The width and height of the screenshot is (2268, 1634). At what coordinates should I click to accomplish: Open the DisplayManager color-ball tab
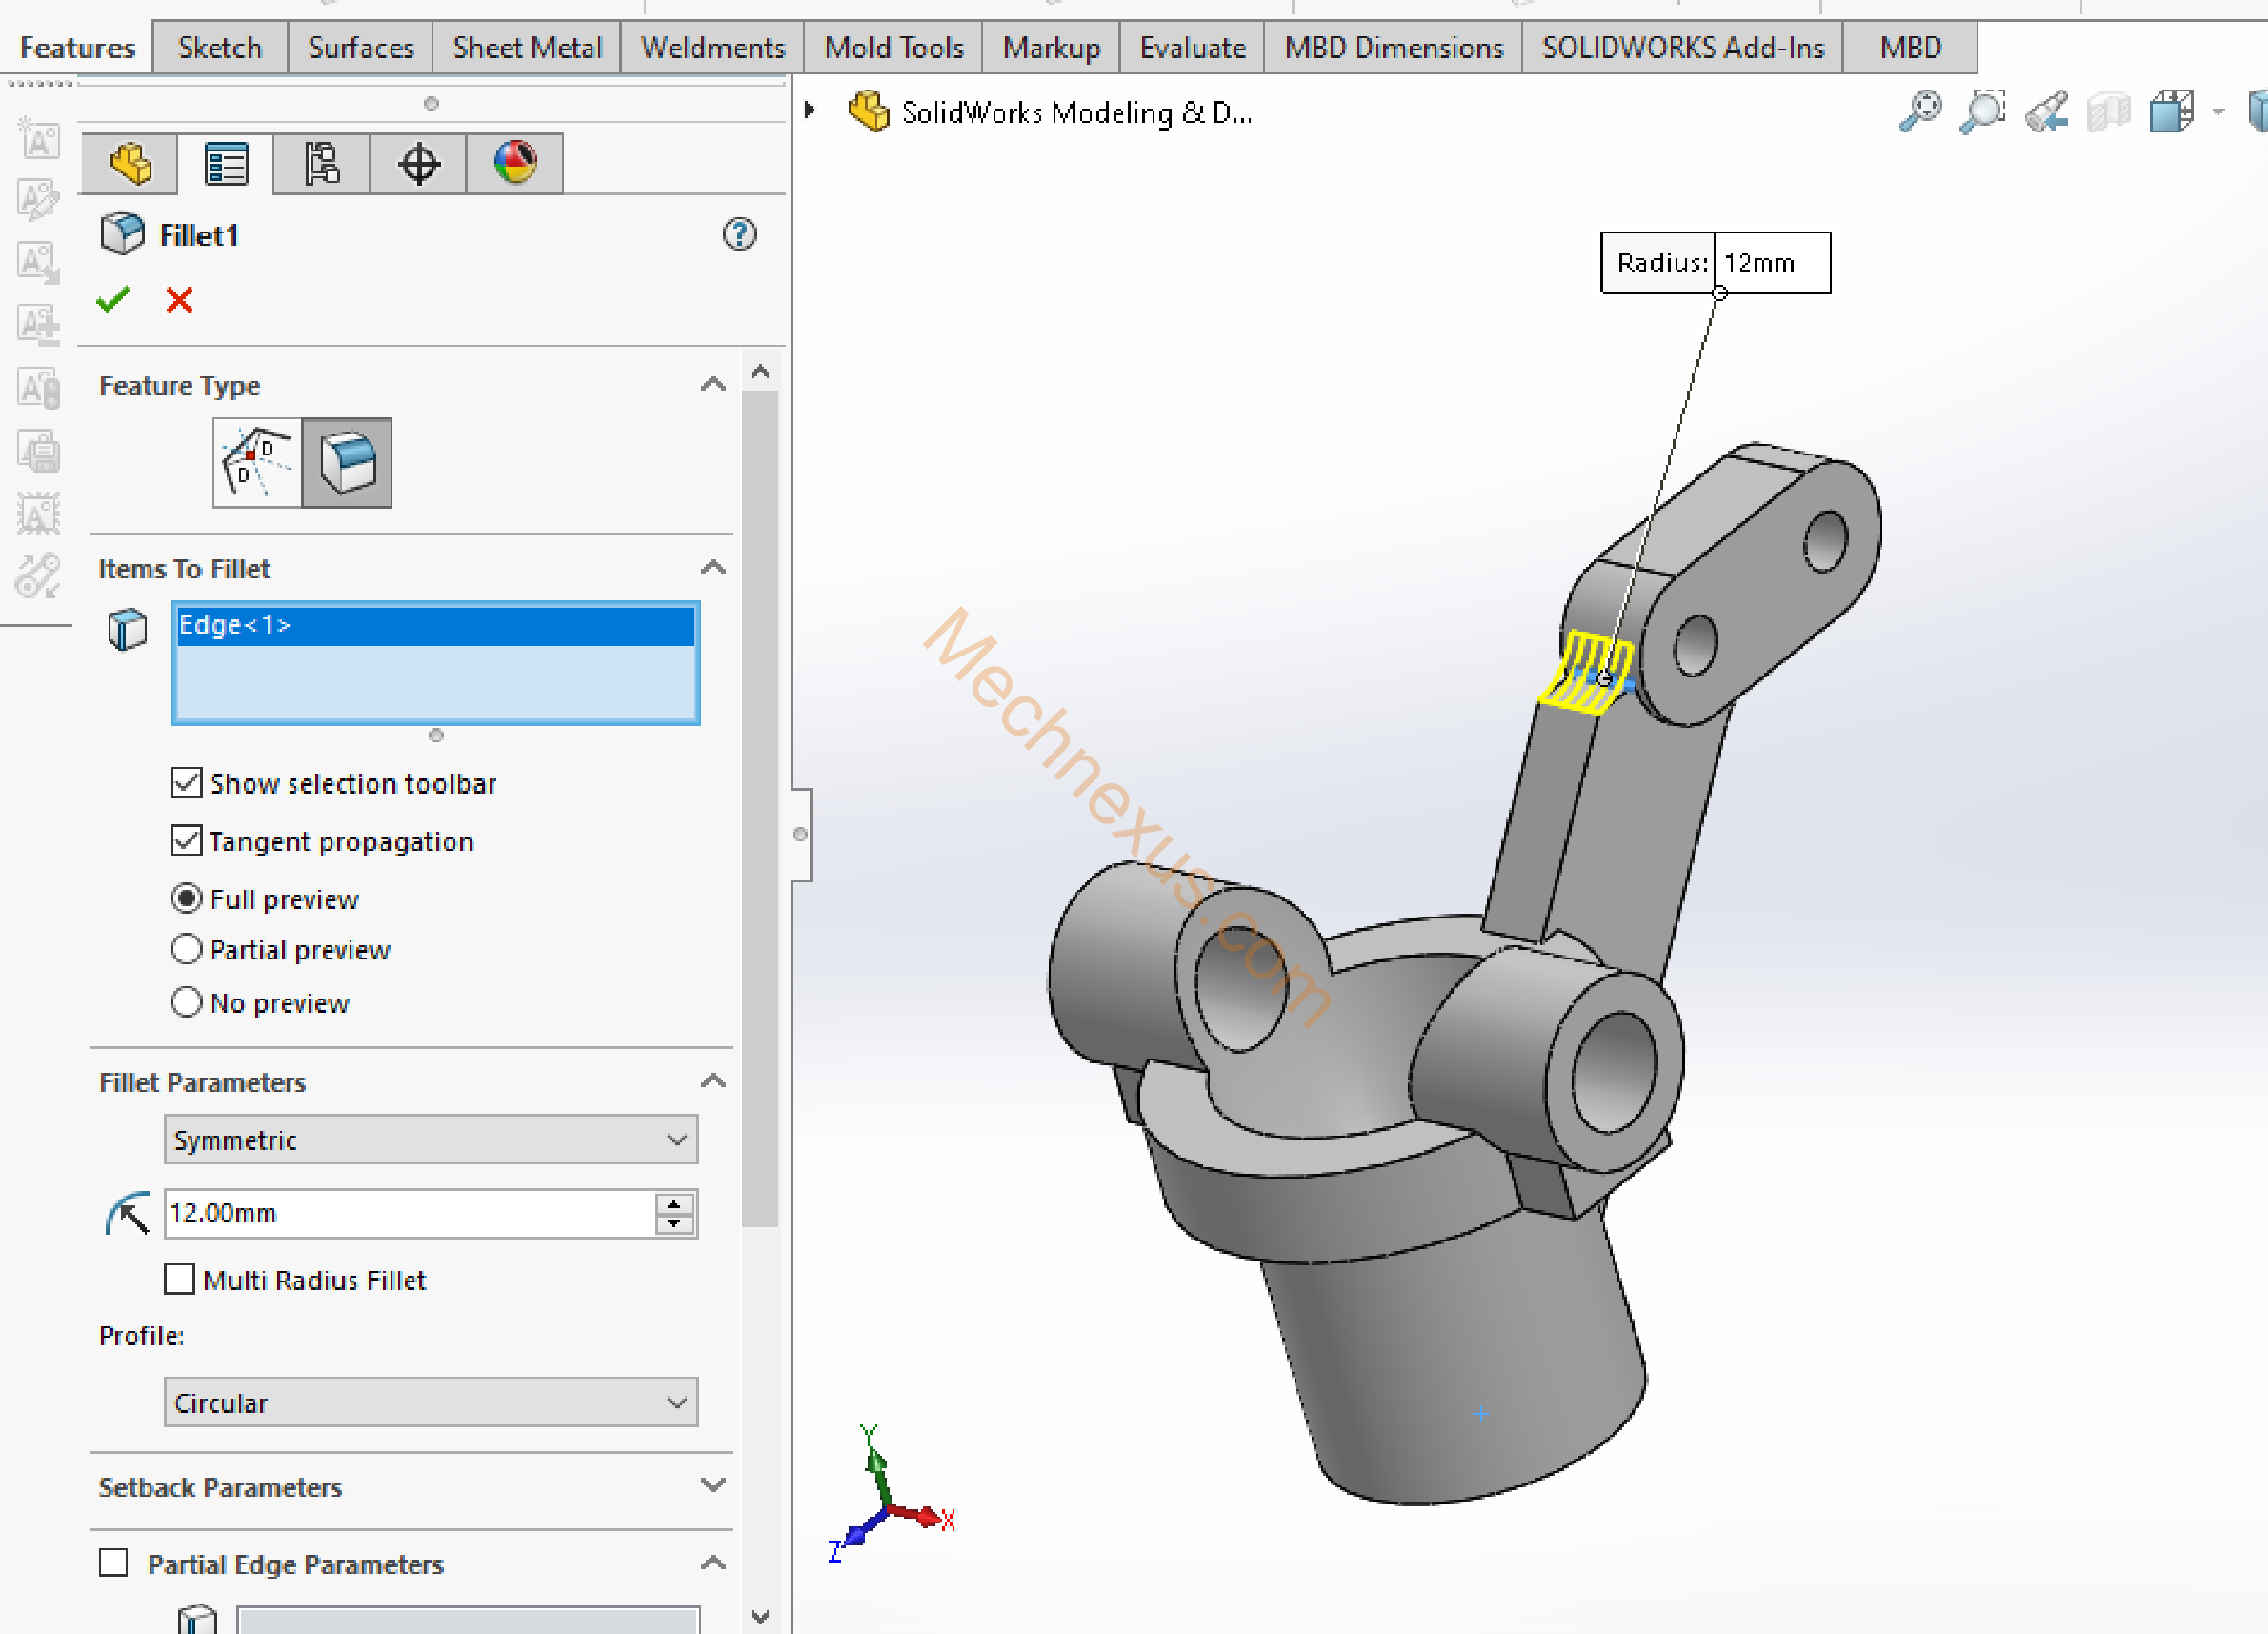point(515,164)
